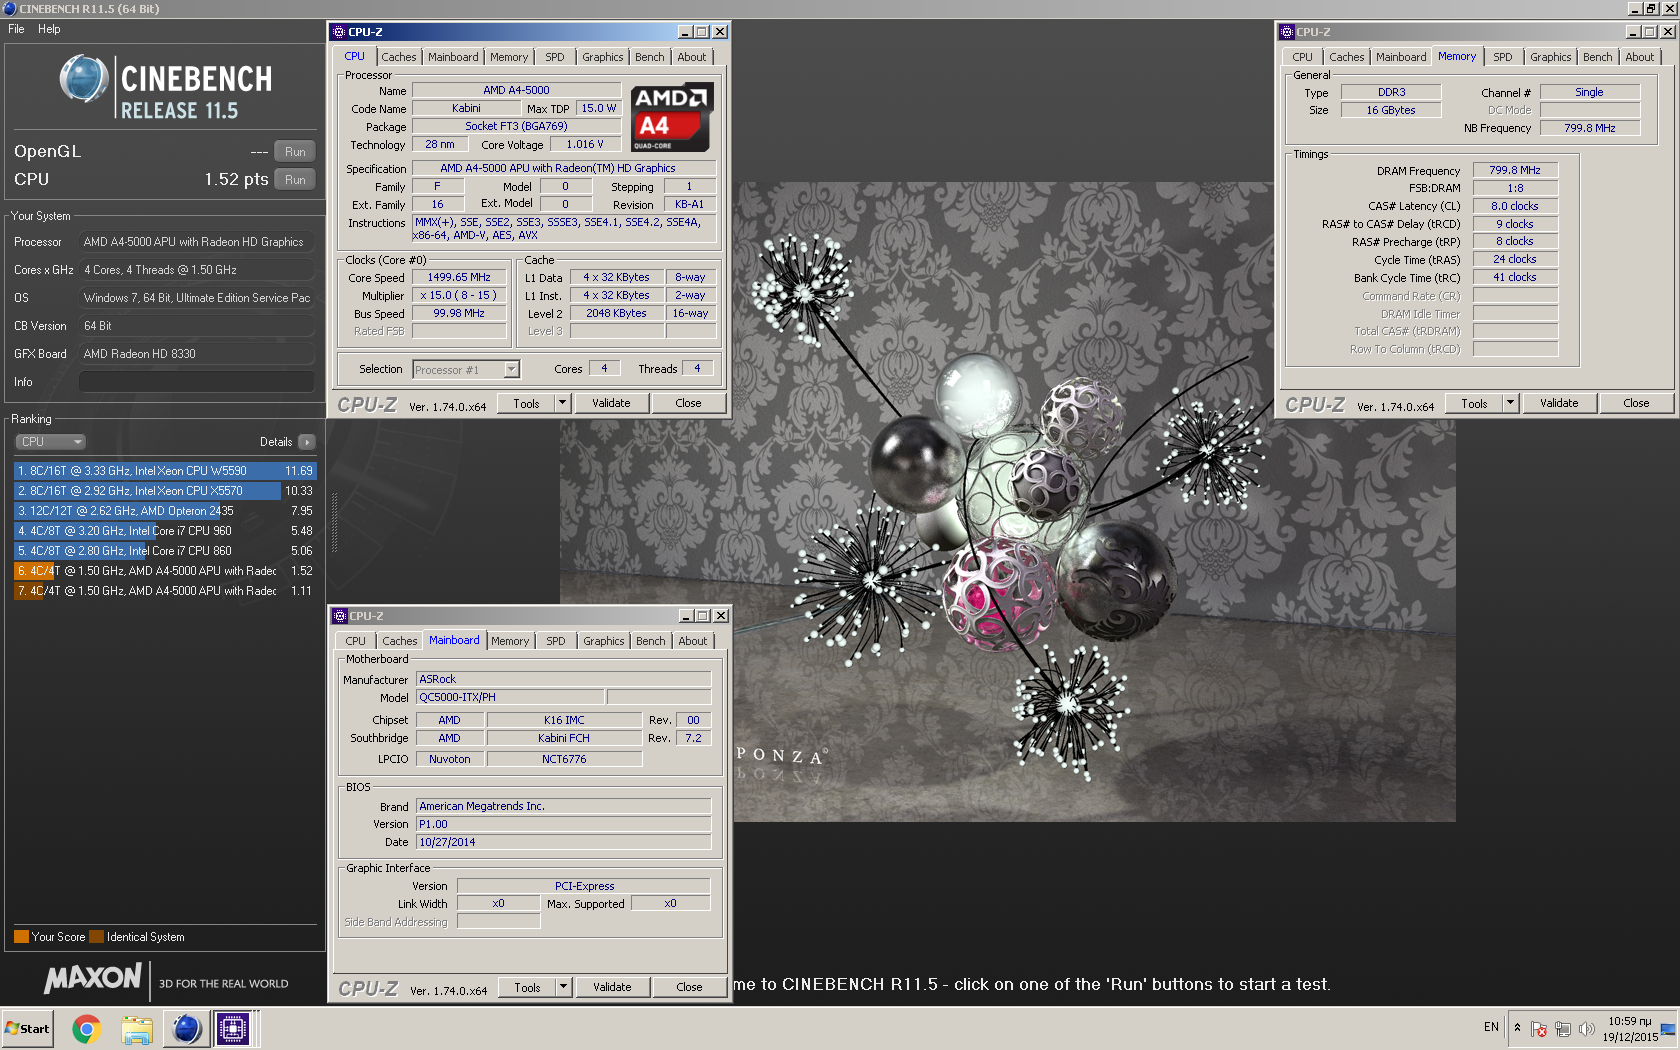Open CPU tab in Memory CPU-Z window
Screen dimensions: 1680x1050
coord(1302,57)
